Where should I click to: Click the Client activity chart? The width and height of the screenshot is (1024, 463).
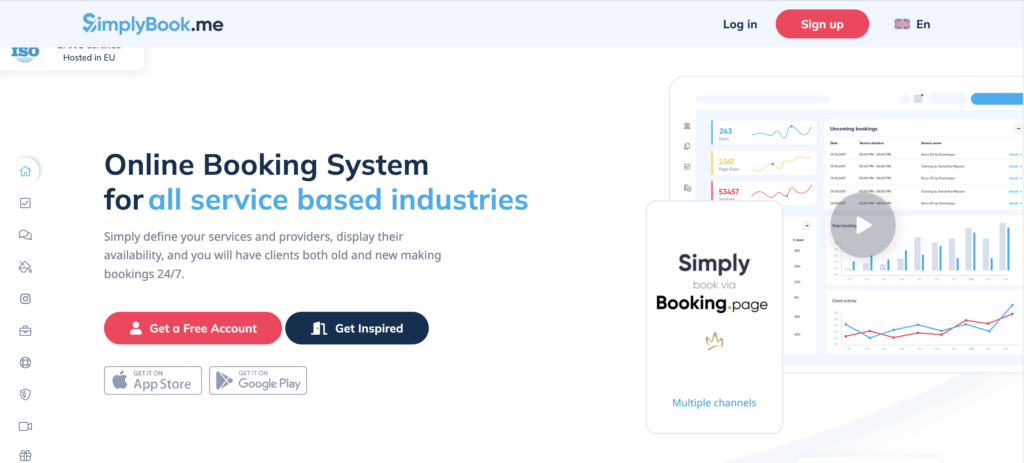923,323
